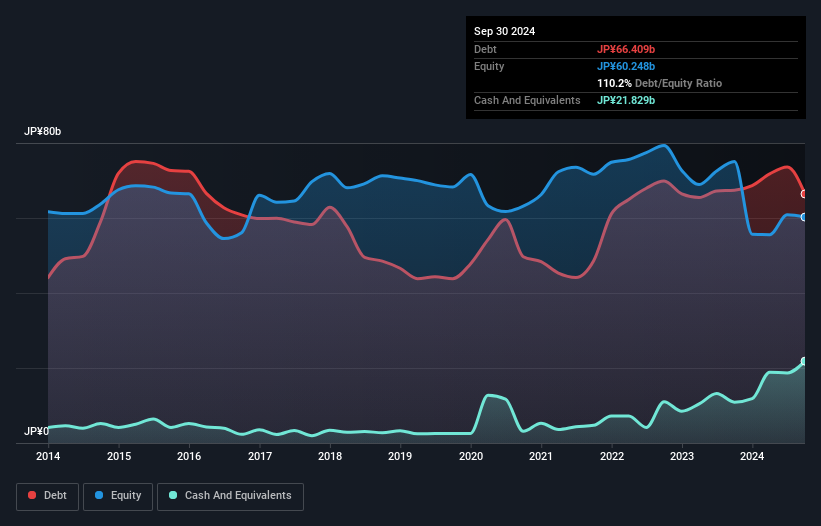Select the Cash data point marker
This screenshot has width=821, height=526.
click(x=804, y=361)
